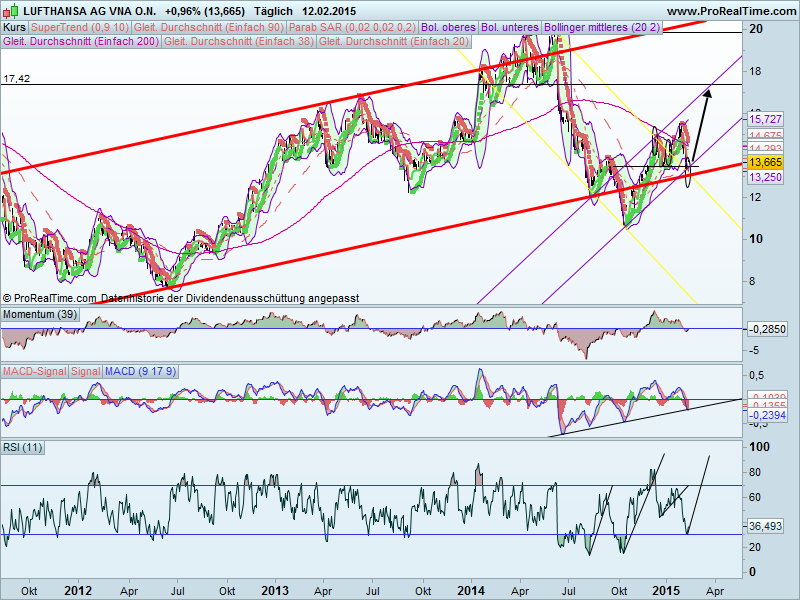Click the 13,250 price tag
This screenshot has height=600, width=800.
[x=765, y=177]
